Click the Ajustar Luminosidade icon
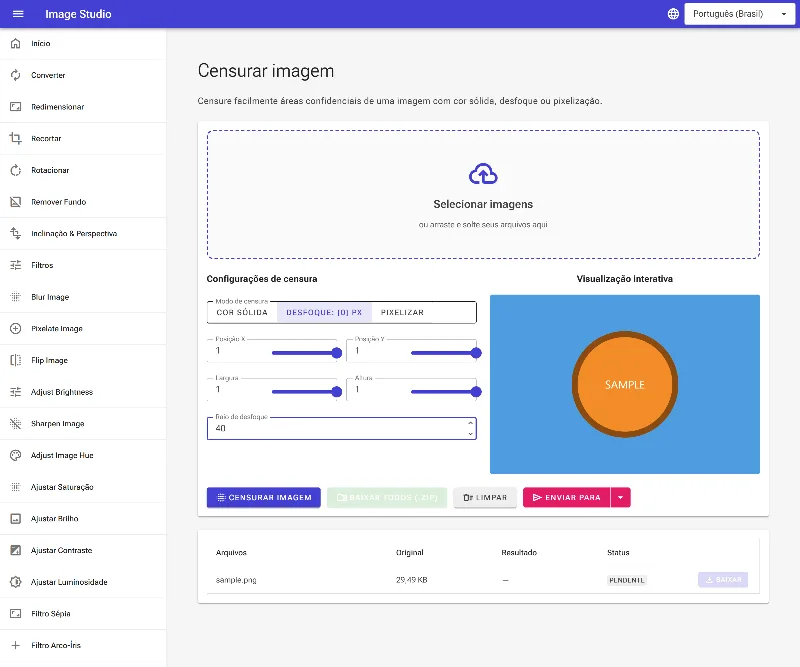Image resolution: width=800 pixels, height=667 pixels. [16, 582]
